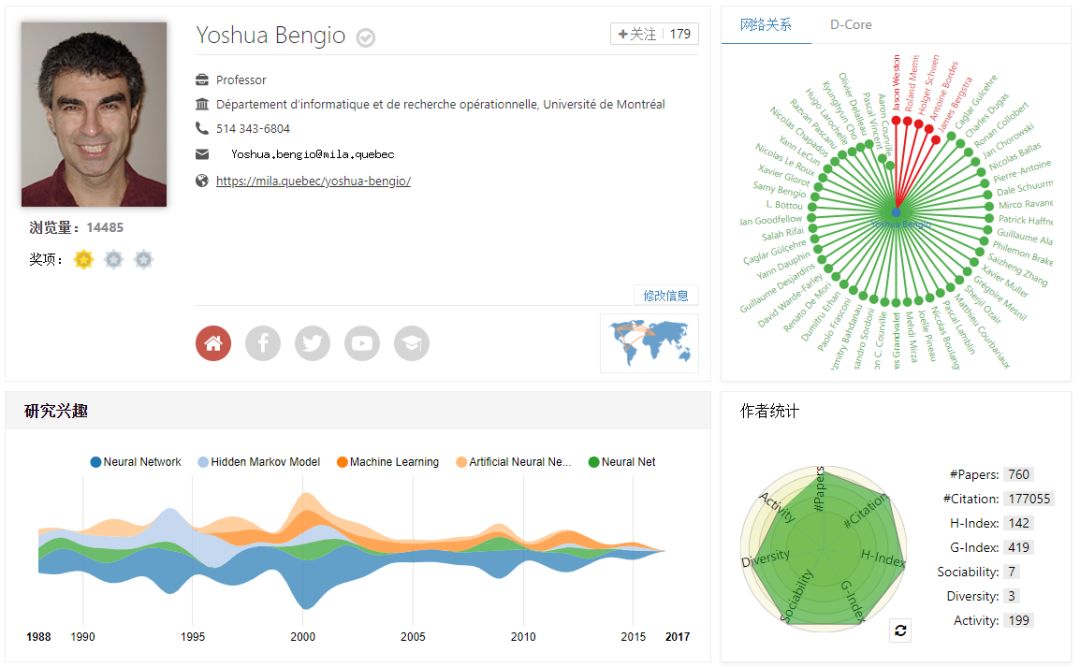This screenshot has height=667, width=1080.
Task: Toggle the green Neural Net legend series
Action: tap(621, 462)
